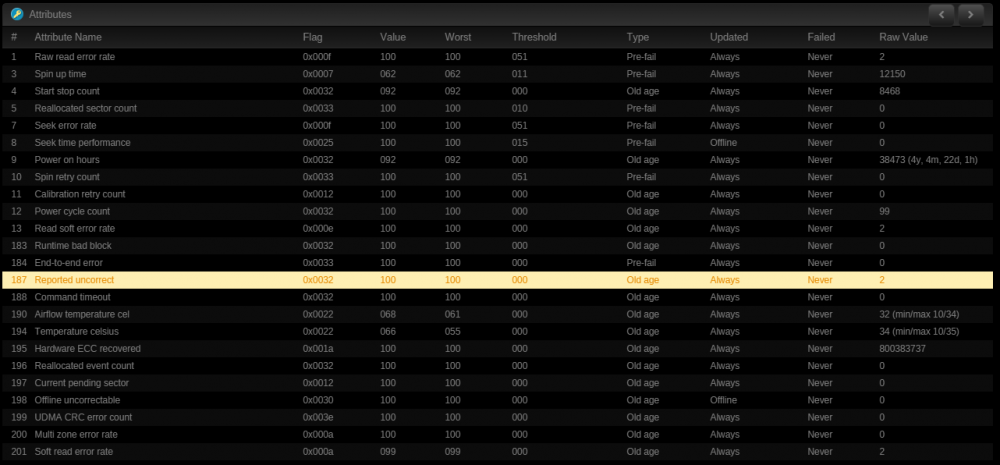Click raw value 38473 (4y, 4m, 22d, 1h)
This screenshot has height=465, width=1000.
pos(928,160)
